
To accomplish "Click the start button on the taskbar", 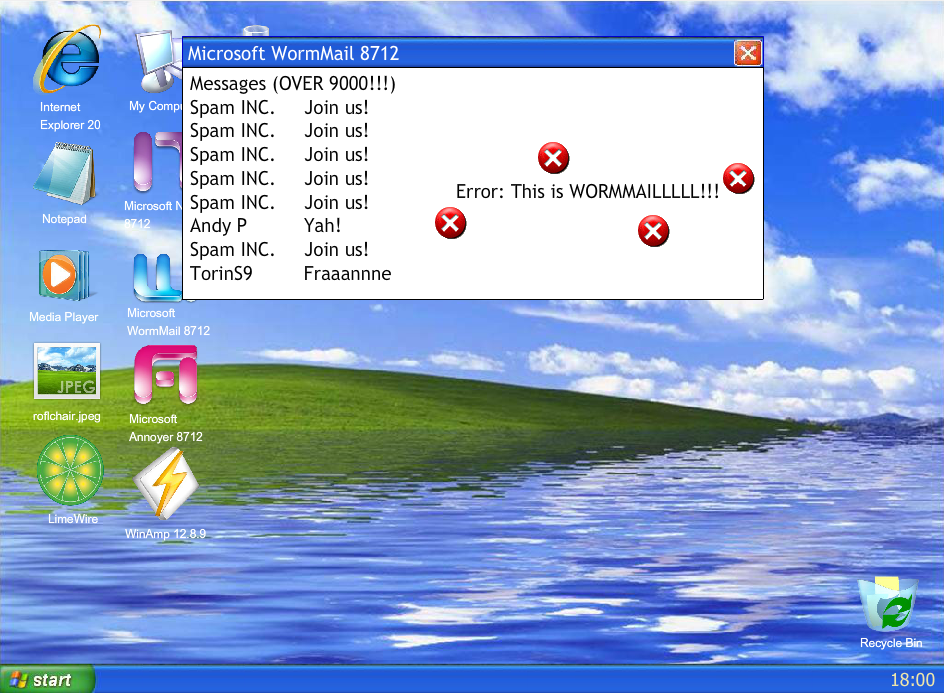I will [47, 680].
